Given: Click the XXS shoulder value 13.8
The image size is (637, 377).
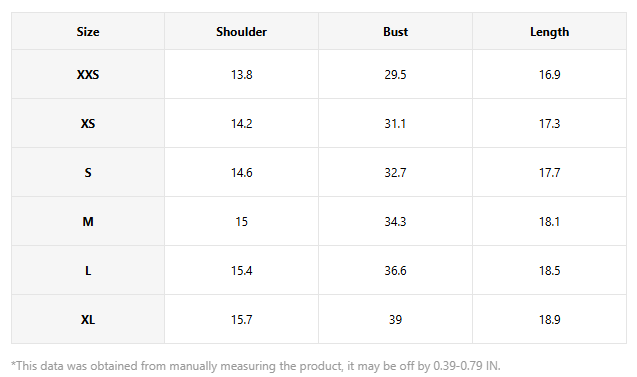Looking at the screenshot, I should (241, 75).
